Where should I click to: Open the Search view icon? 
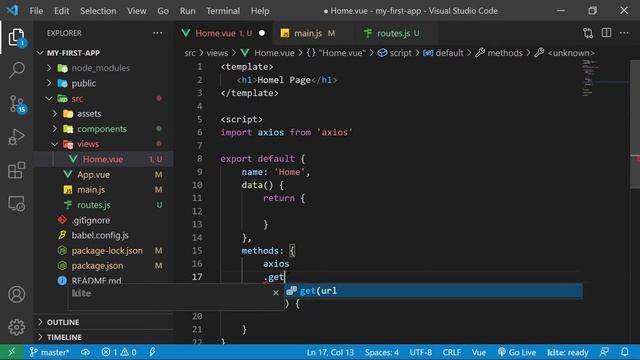pos(16,70)
